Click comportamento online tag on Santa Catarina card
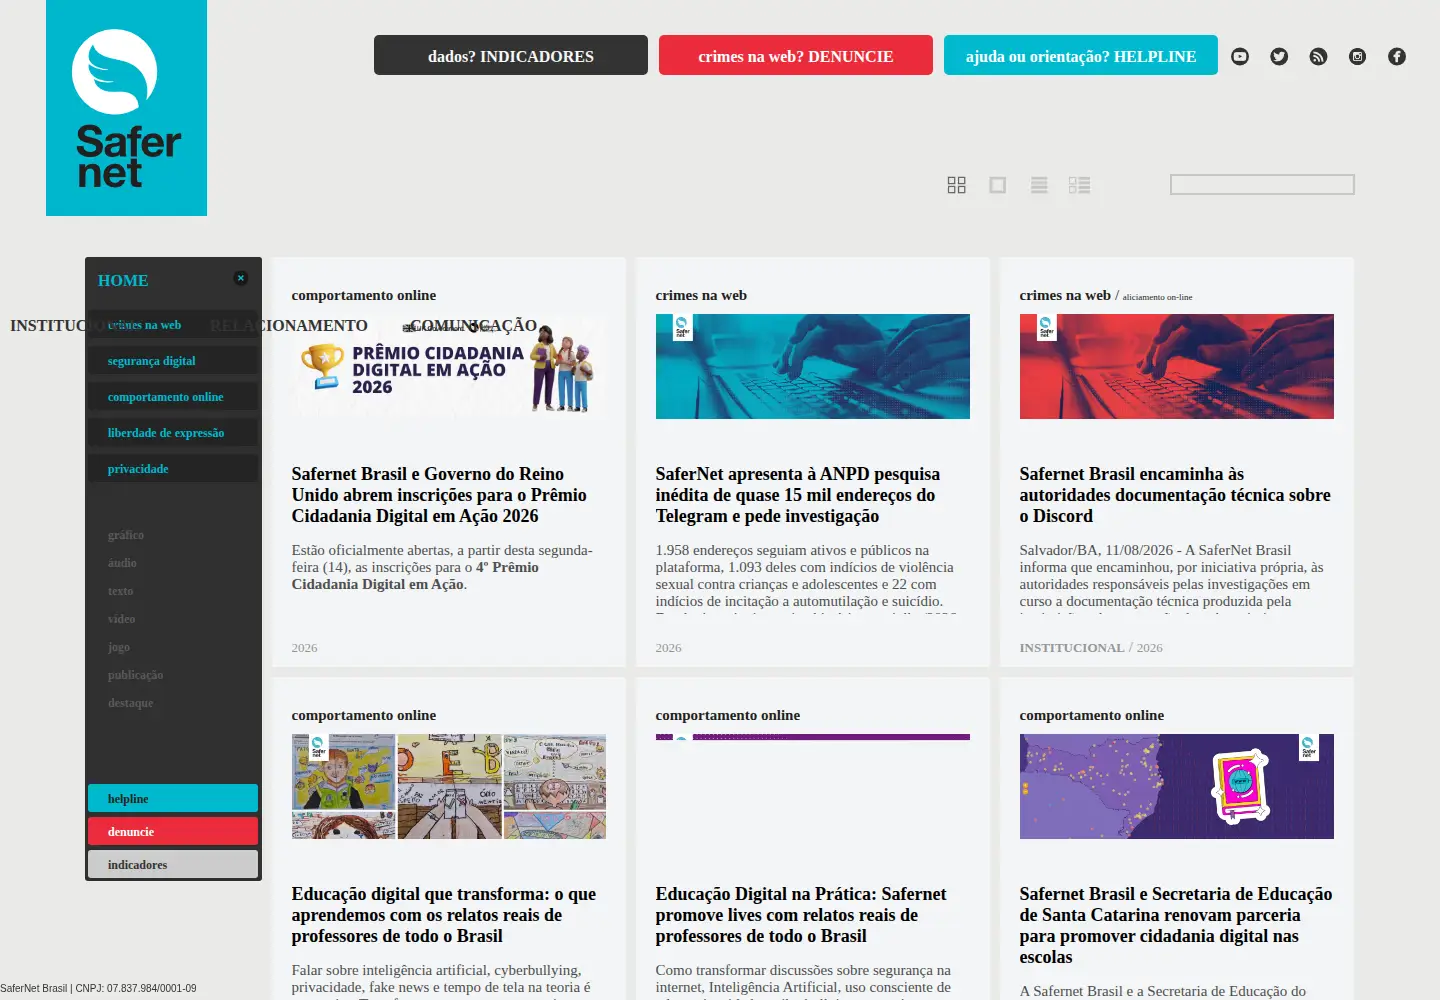 [1092, 715]
